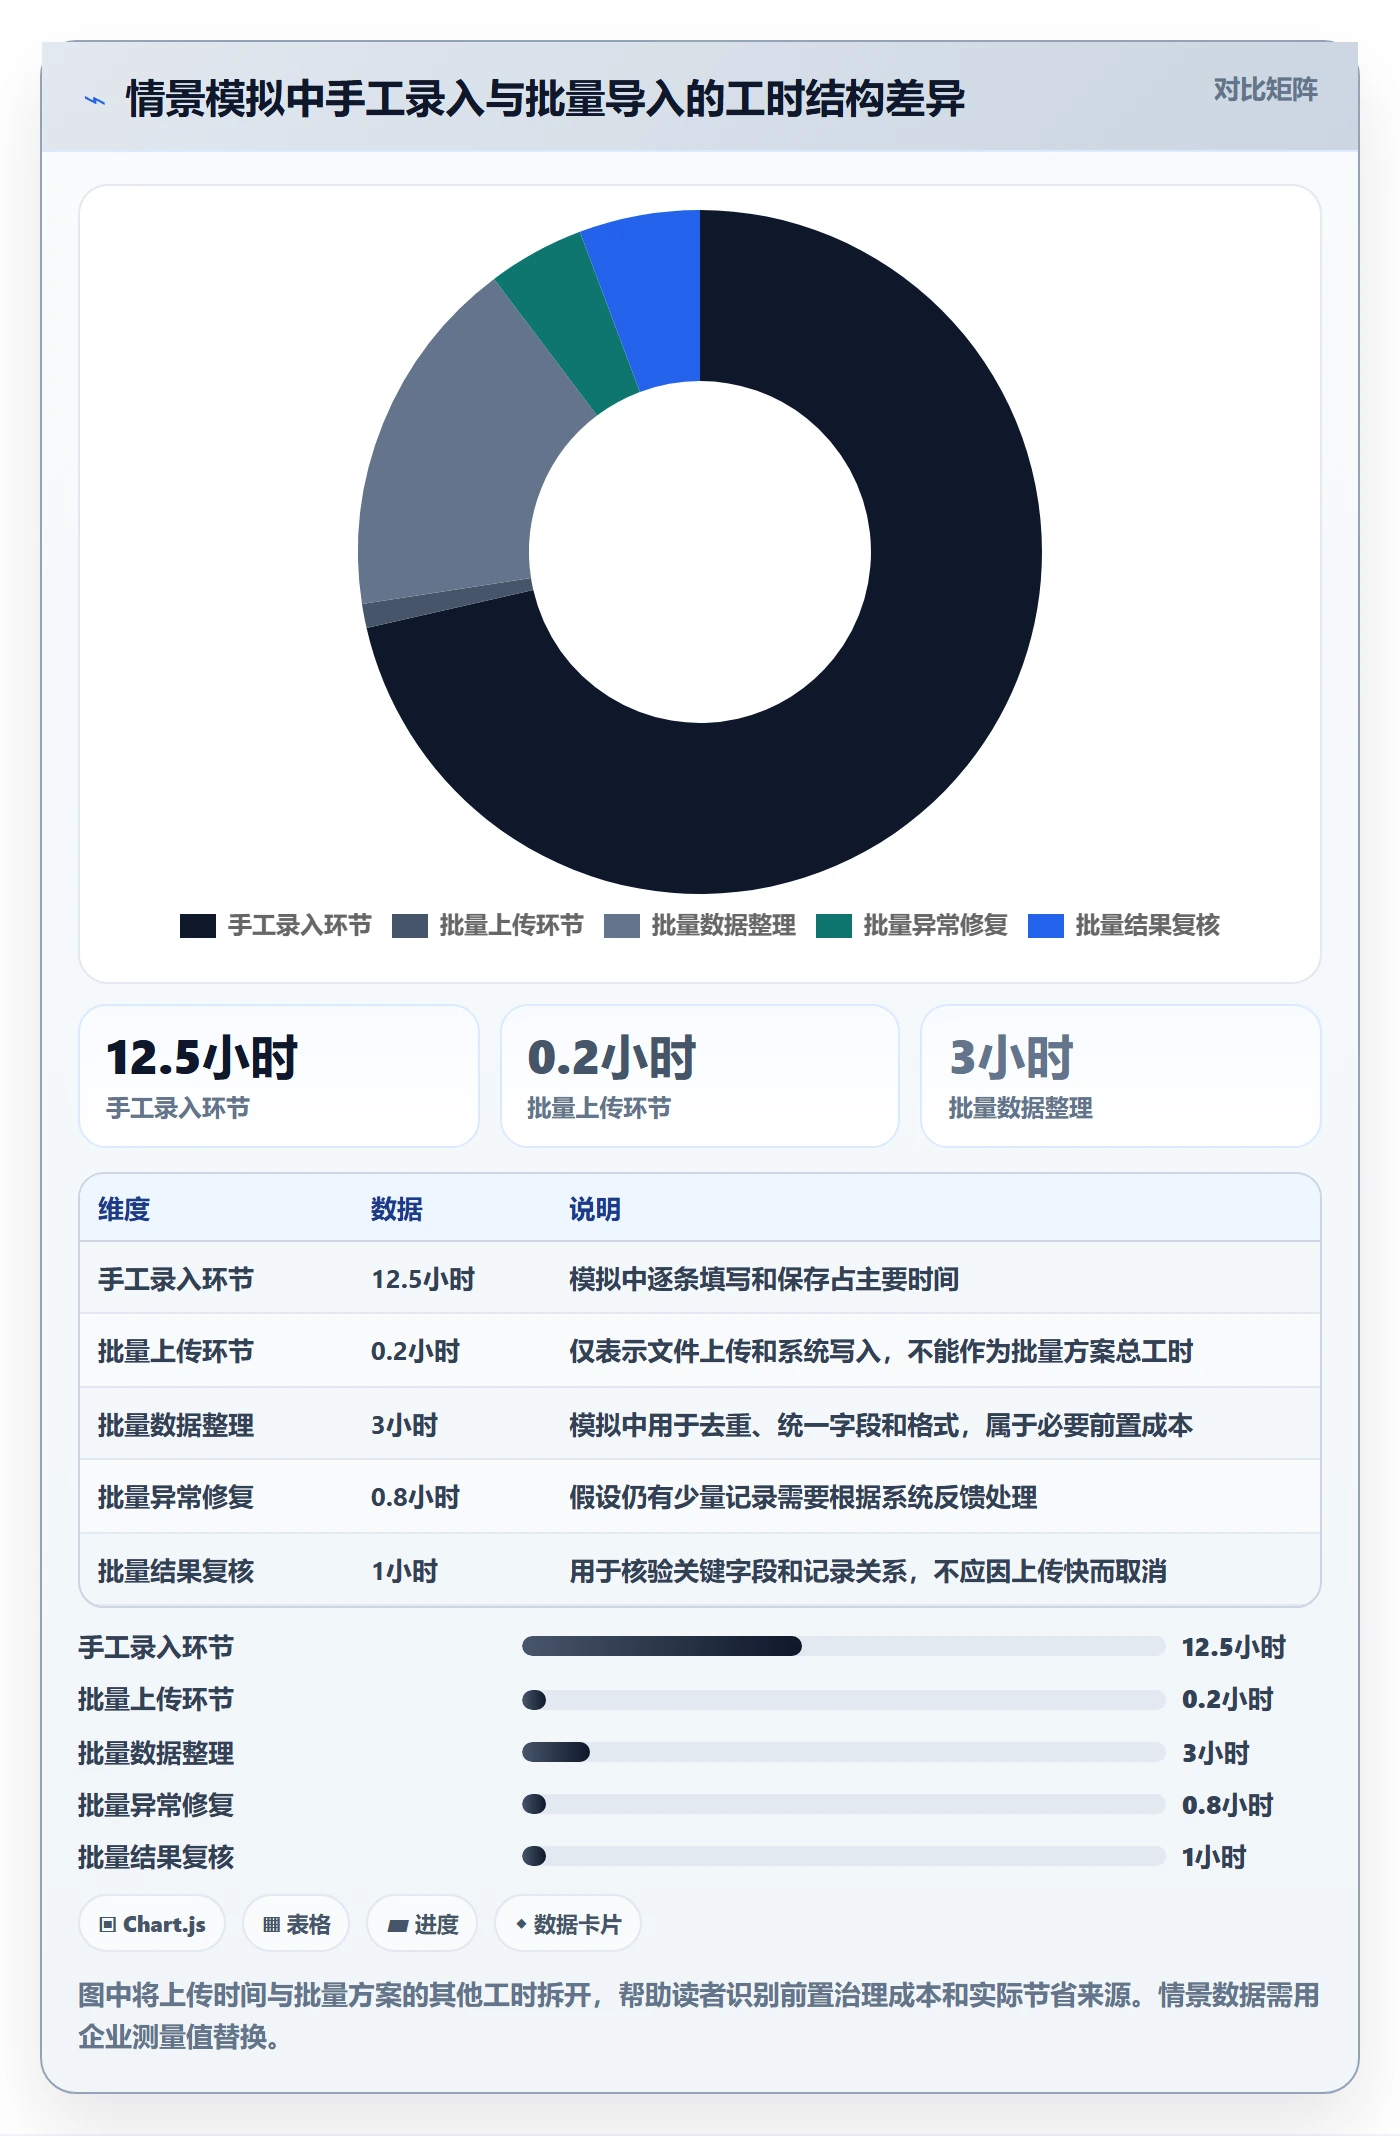Click the 数据 column header

tap(397, 1209)
